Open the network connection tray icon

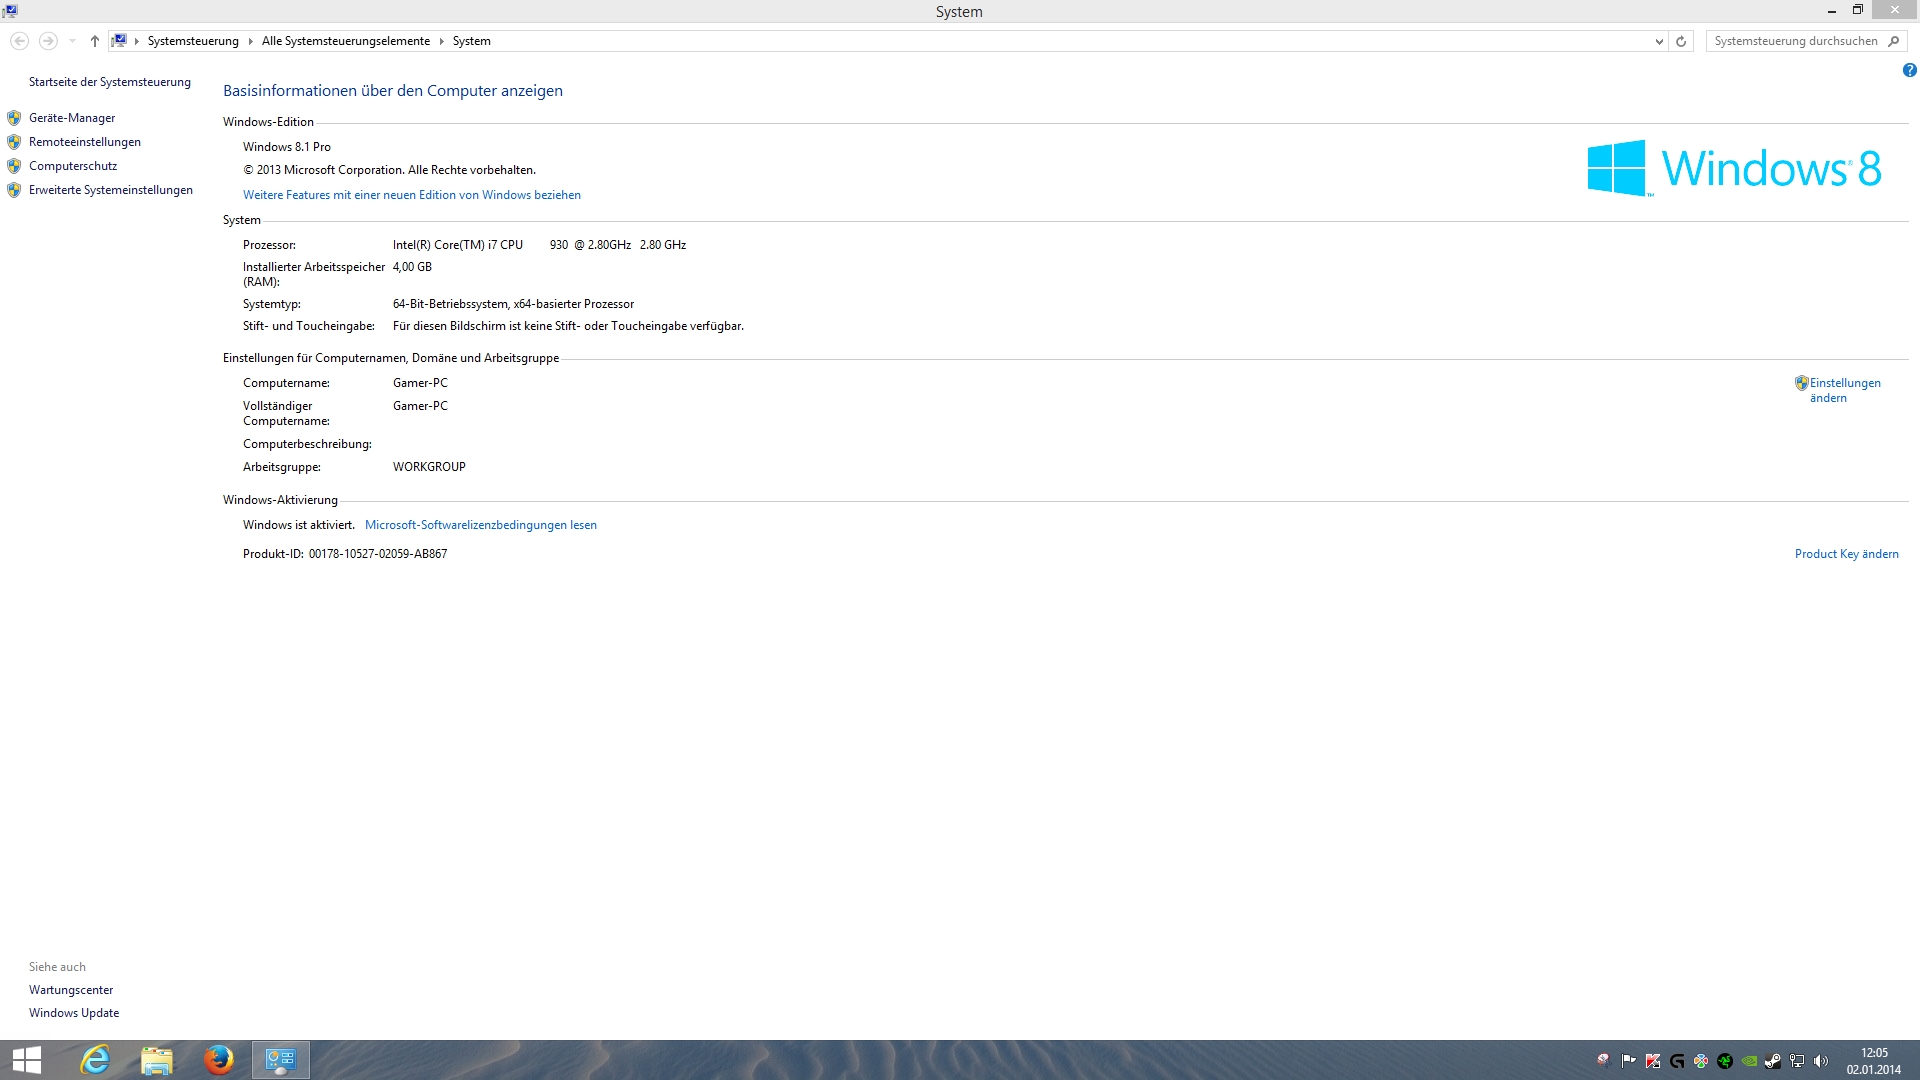click(1797, 1061)
